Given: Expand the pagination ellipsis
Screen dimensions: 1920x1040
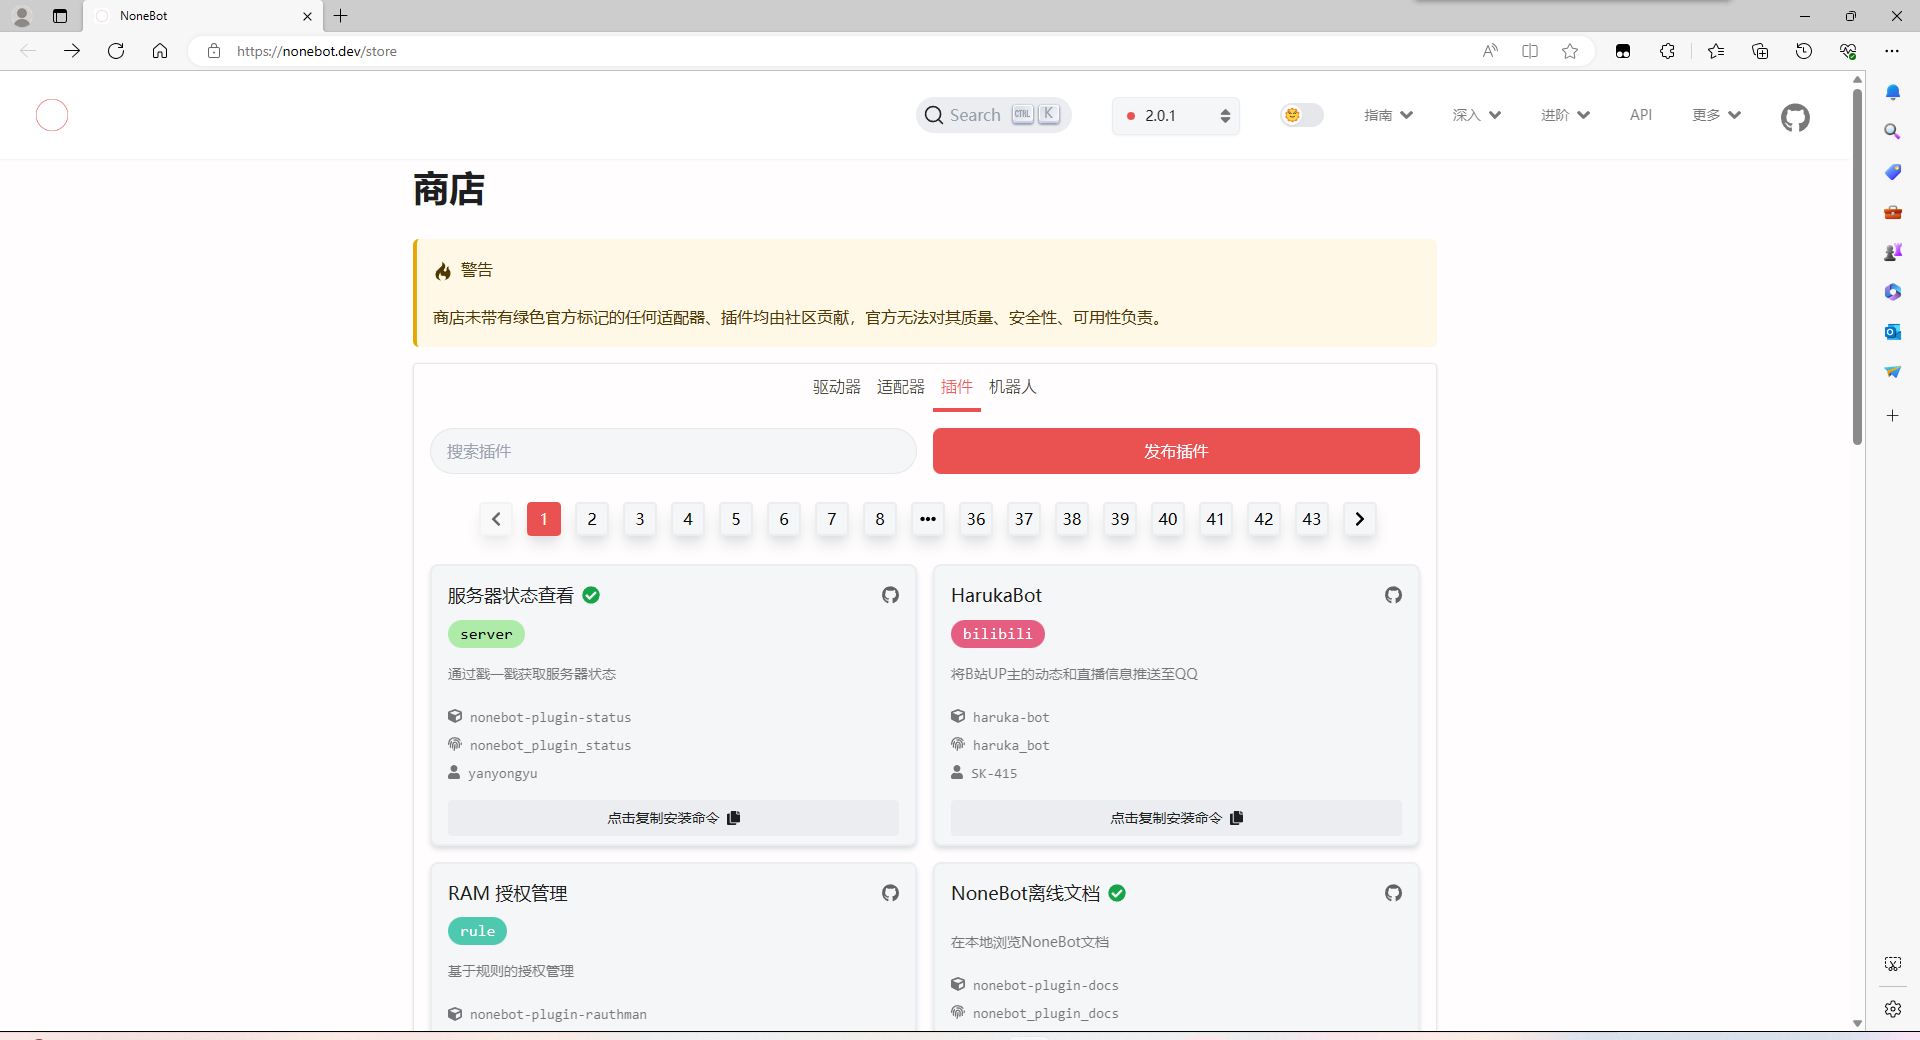Looking at the screenshot, I should 928,519.
